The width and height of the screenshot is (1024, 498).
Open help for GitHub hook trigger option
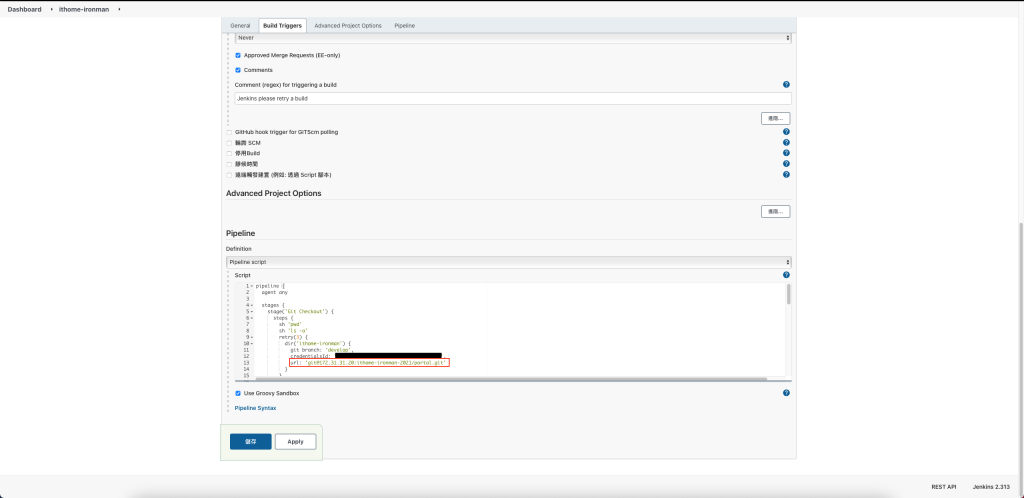click(x=786, y=132)
